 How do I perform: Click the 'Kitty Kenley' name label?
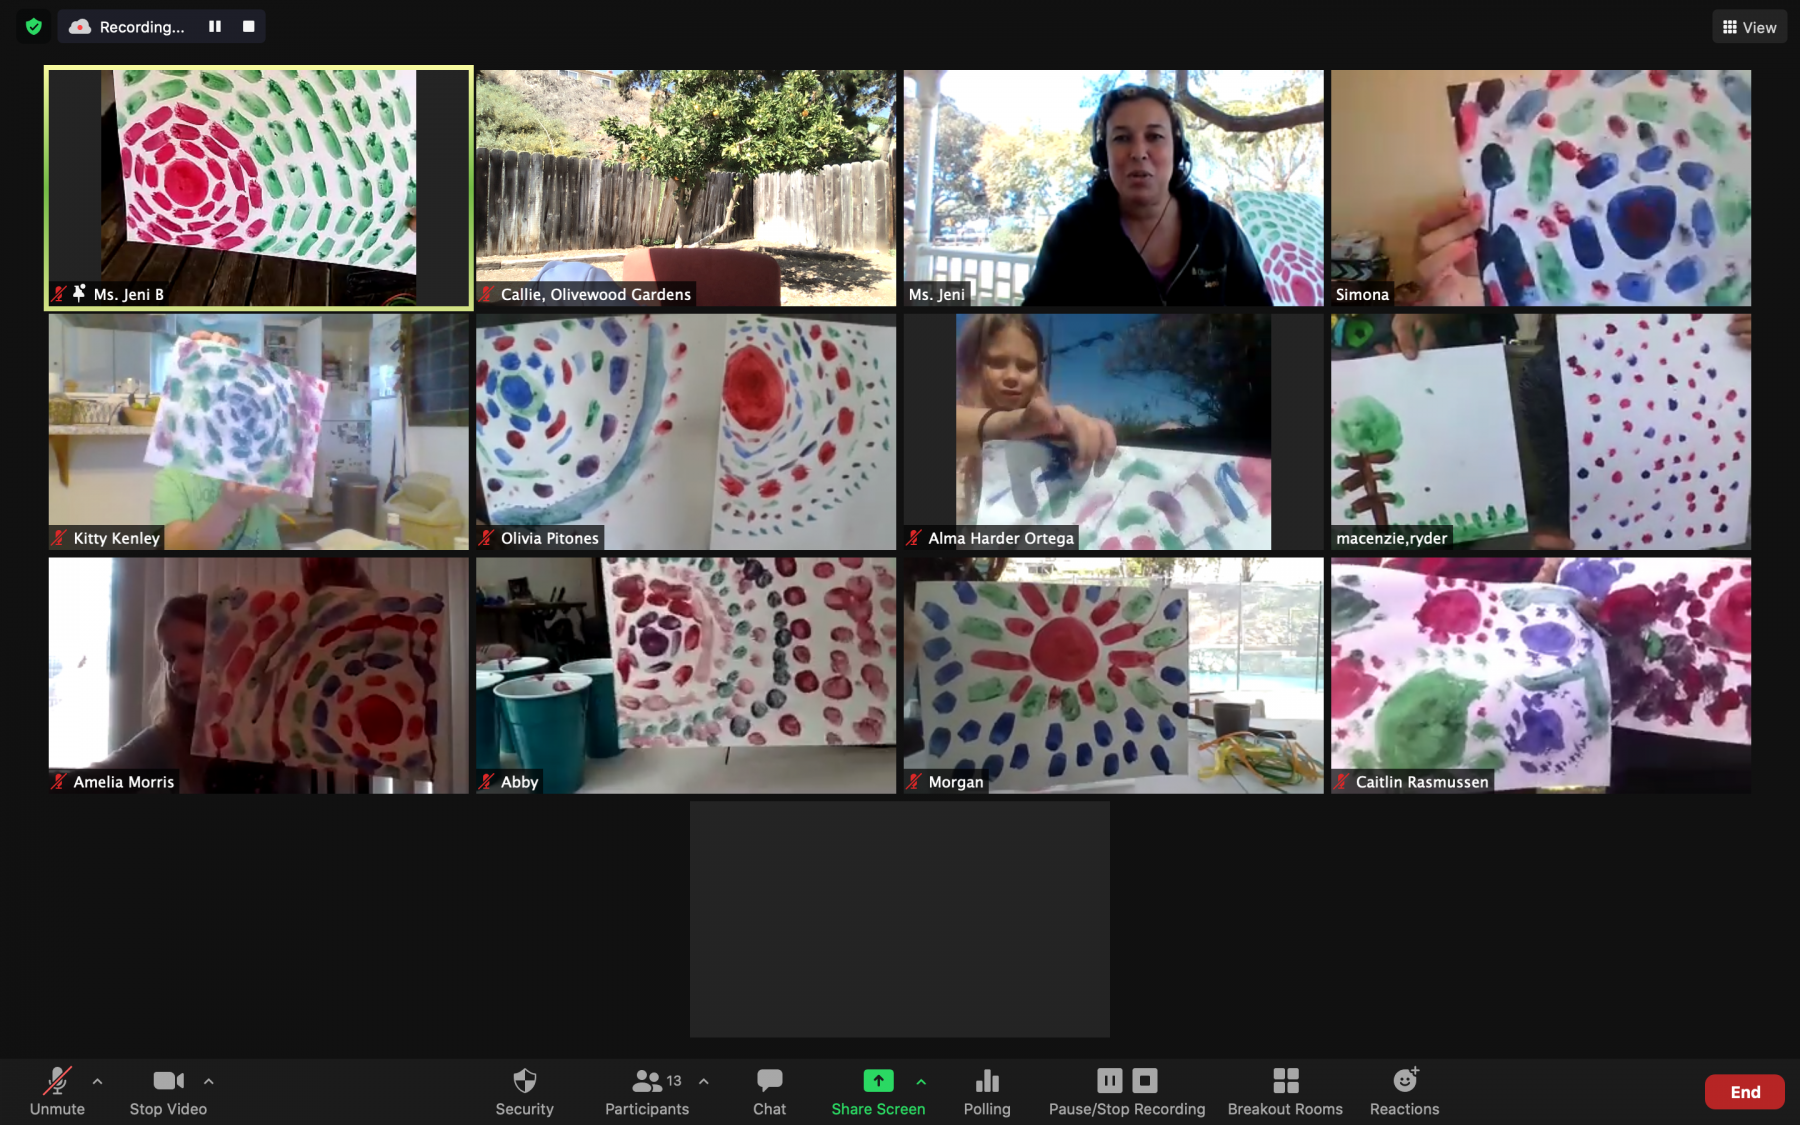pos(116,538)
